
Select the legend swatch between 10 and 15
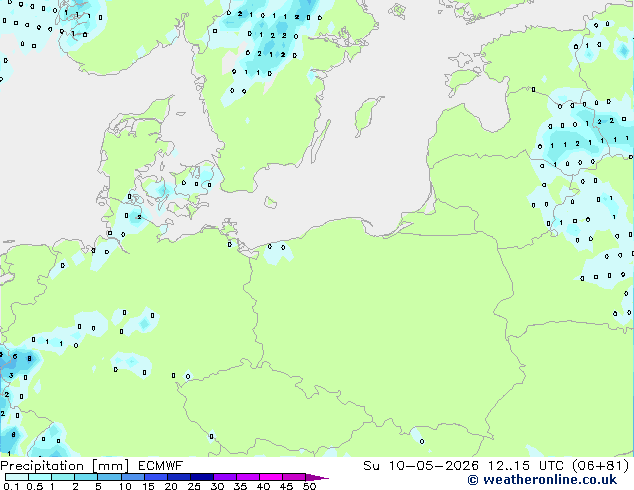pyautogui.click(x=132, y=477)
